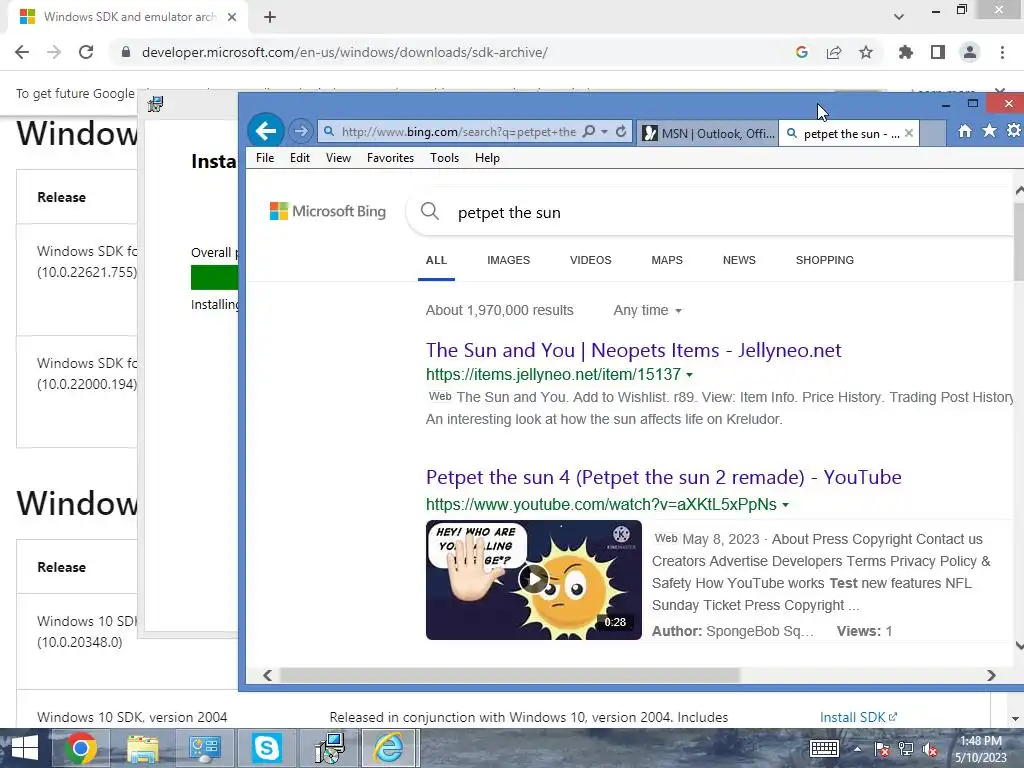
Task: Open the Windows Start button
Action: tap(25, 748)
